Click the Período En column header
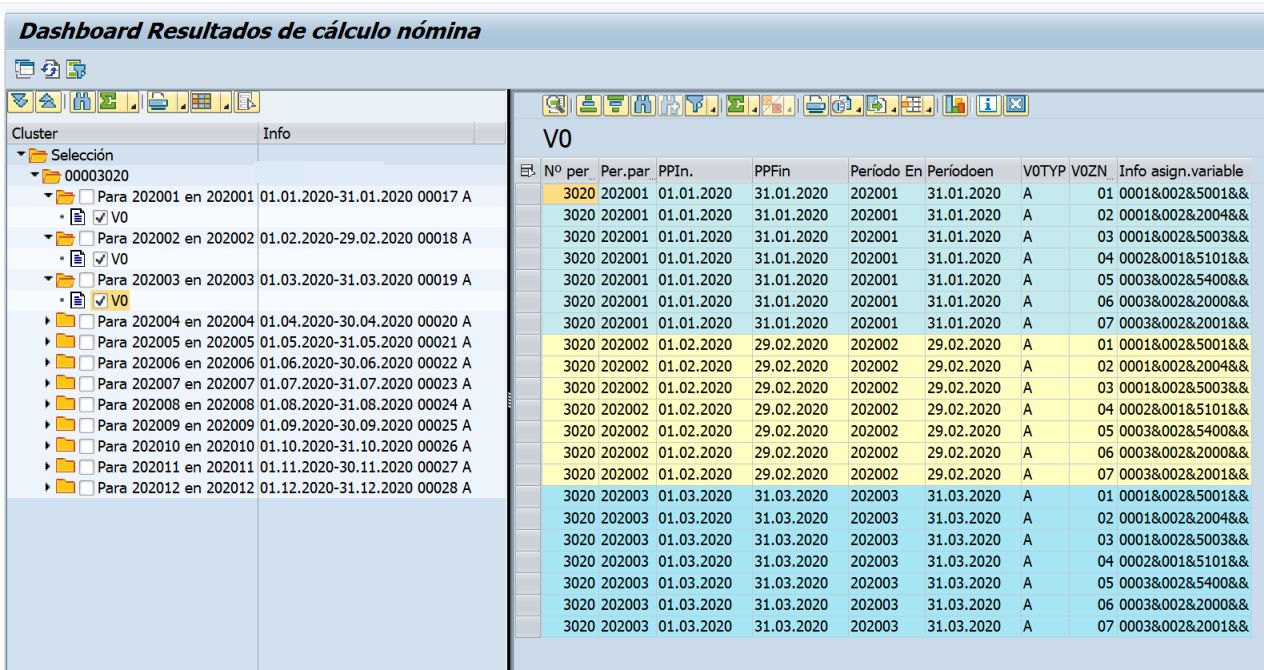 [x=886, y=169]
